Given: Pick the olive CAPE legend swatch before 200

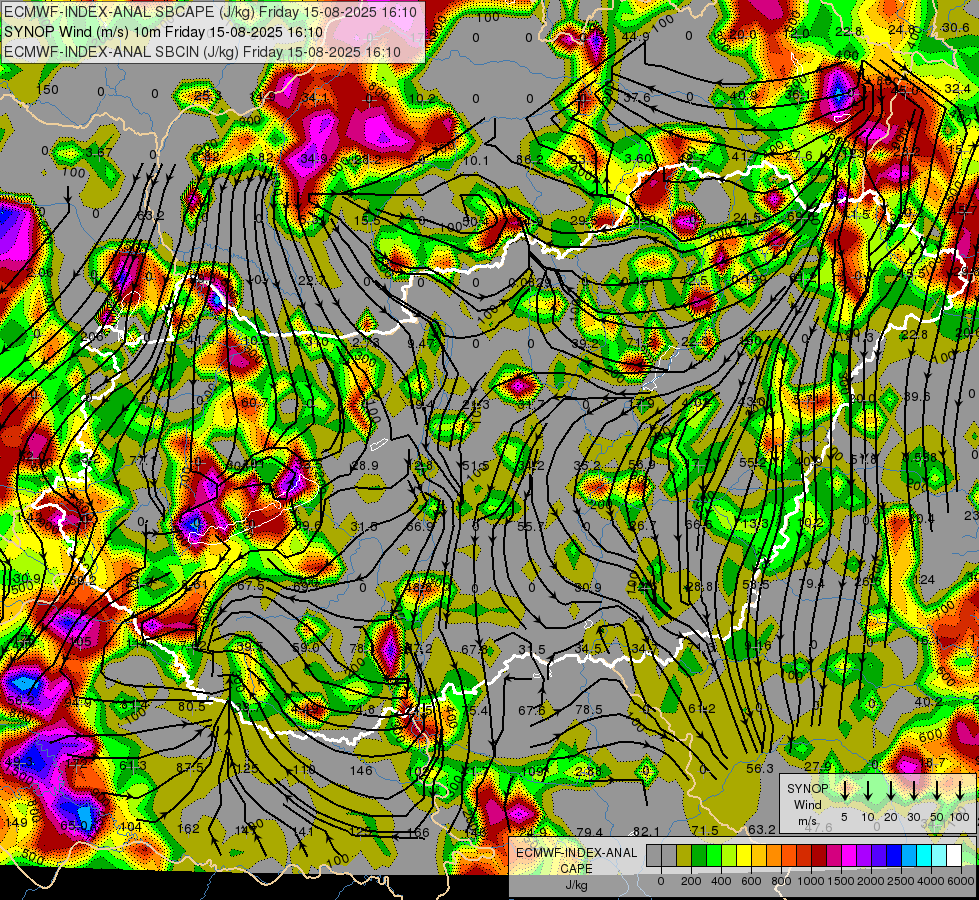Looking at the screenshot, I should (x=684, y=856).
